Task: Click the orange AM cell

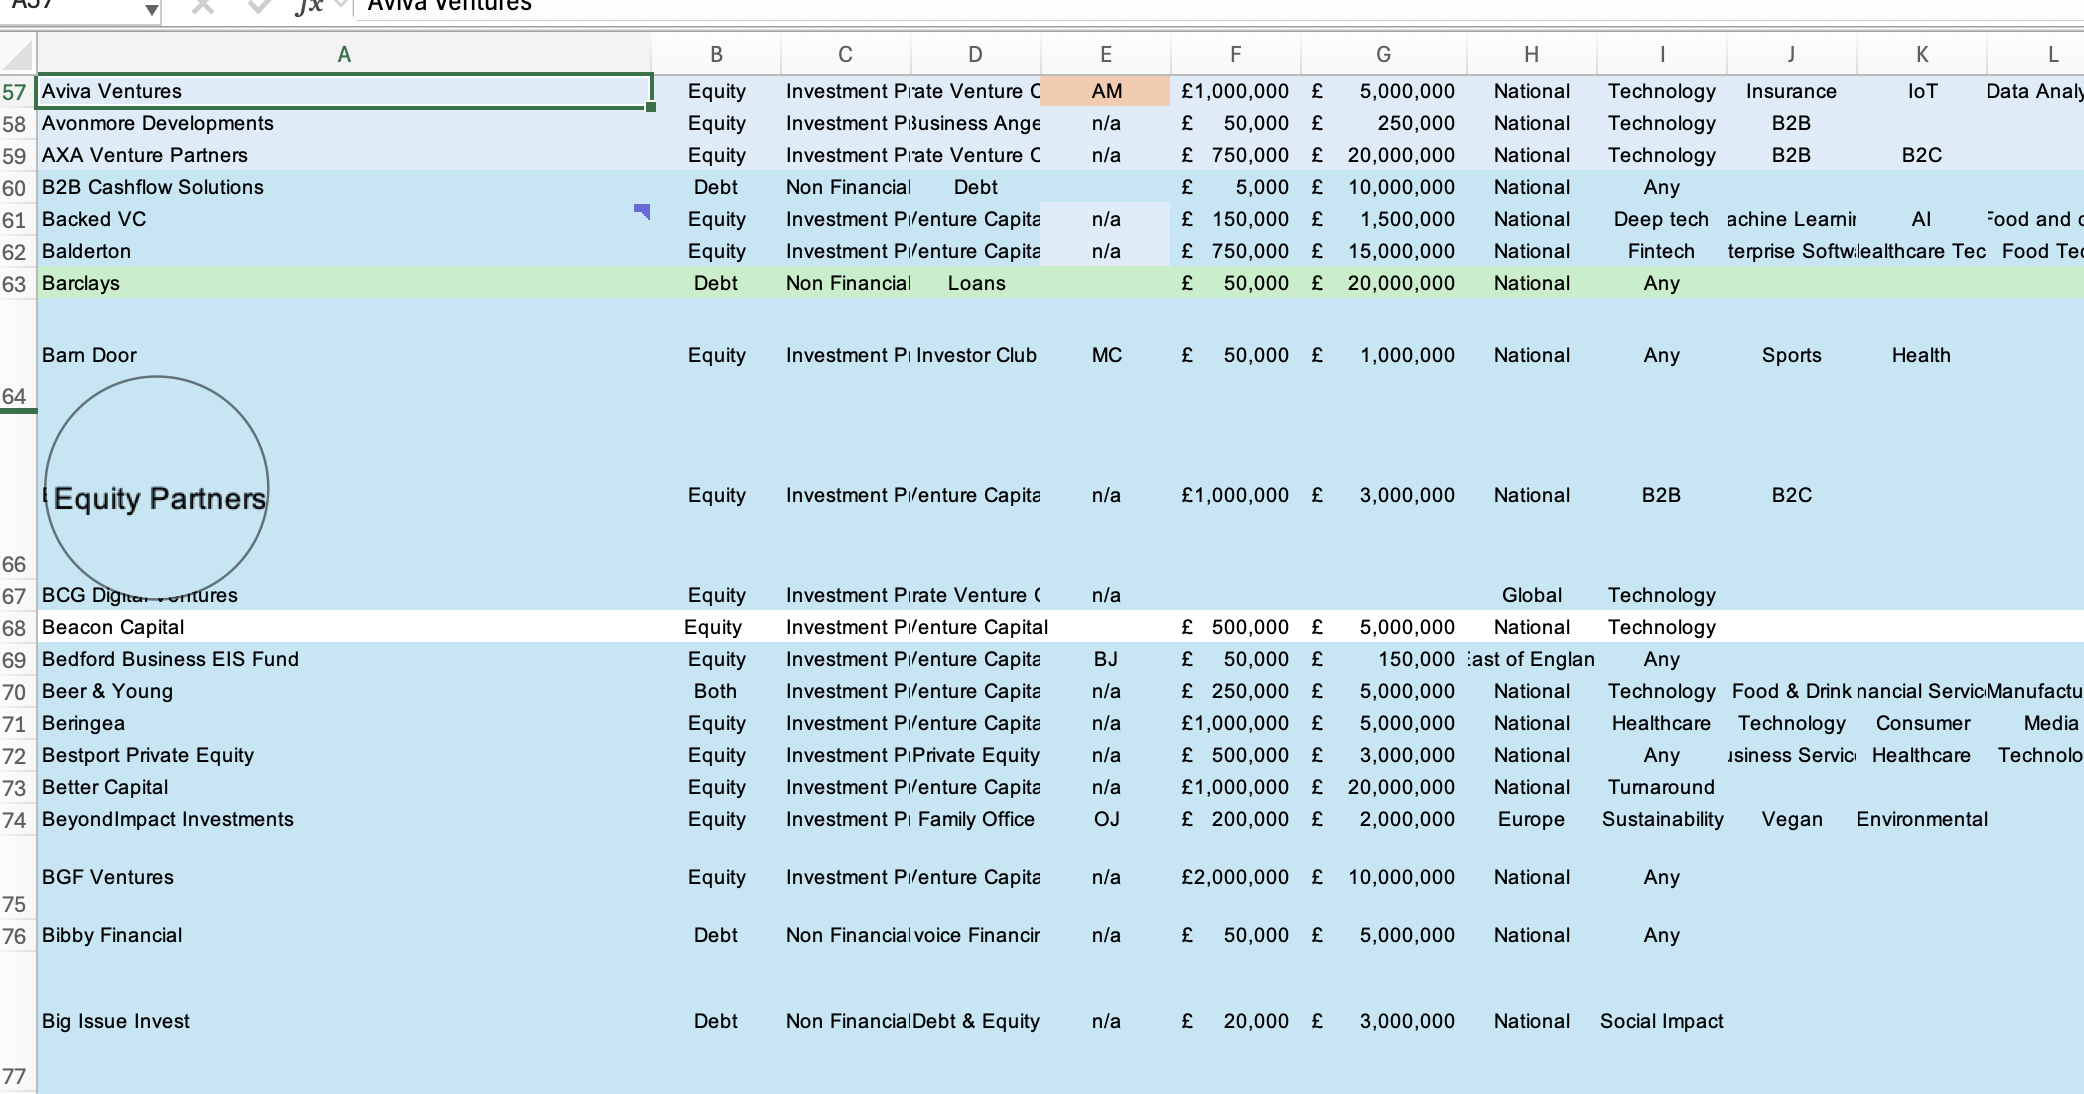Action: 1106,91
